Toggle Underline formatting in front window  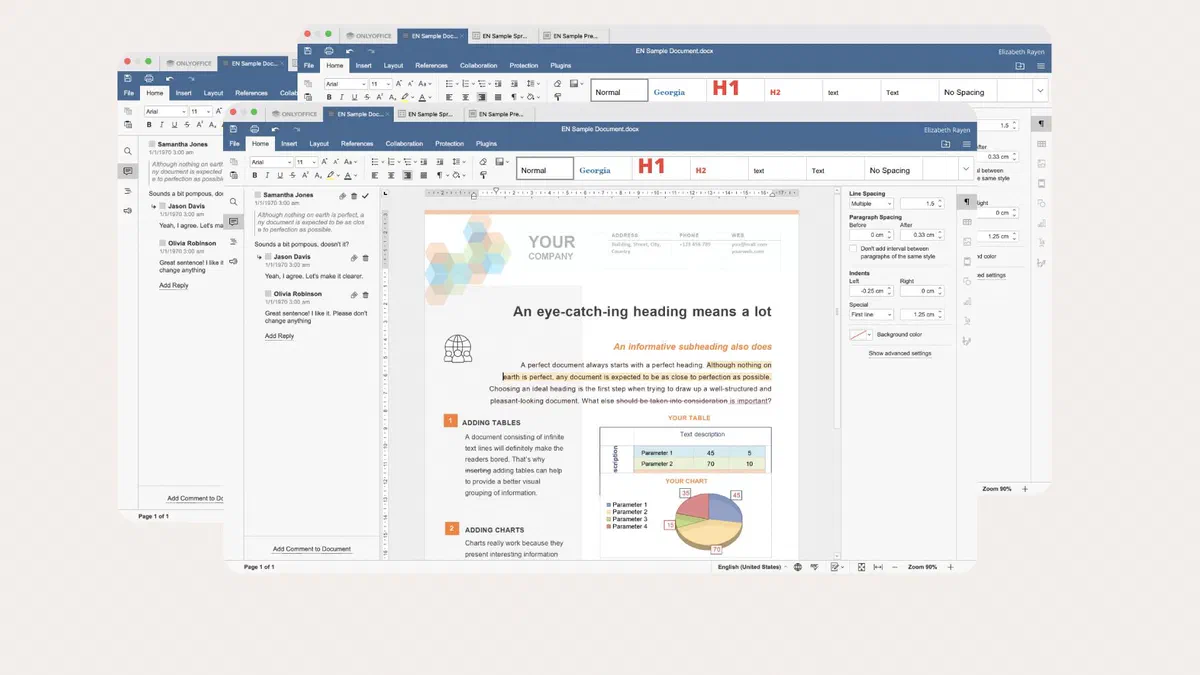[280, 175]
